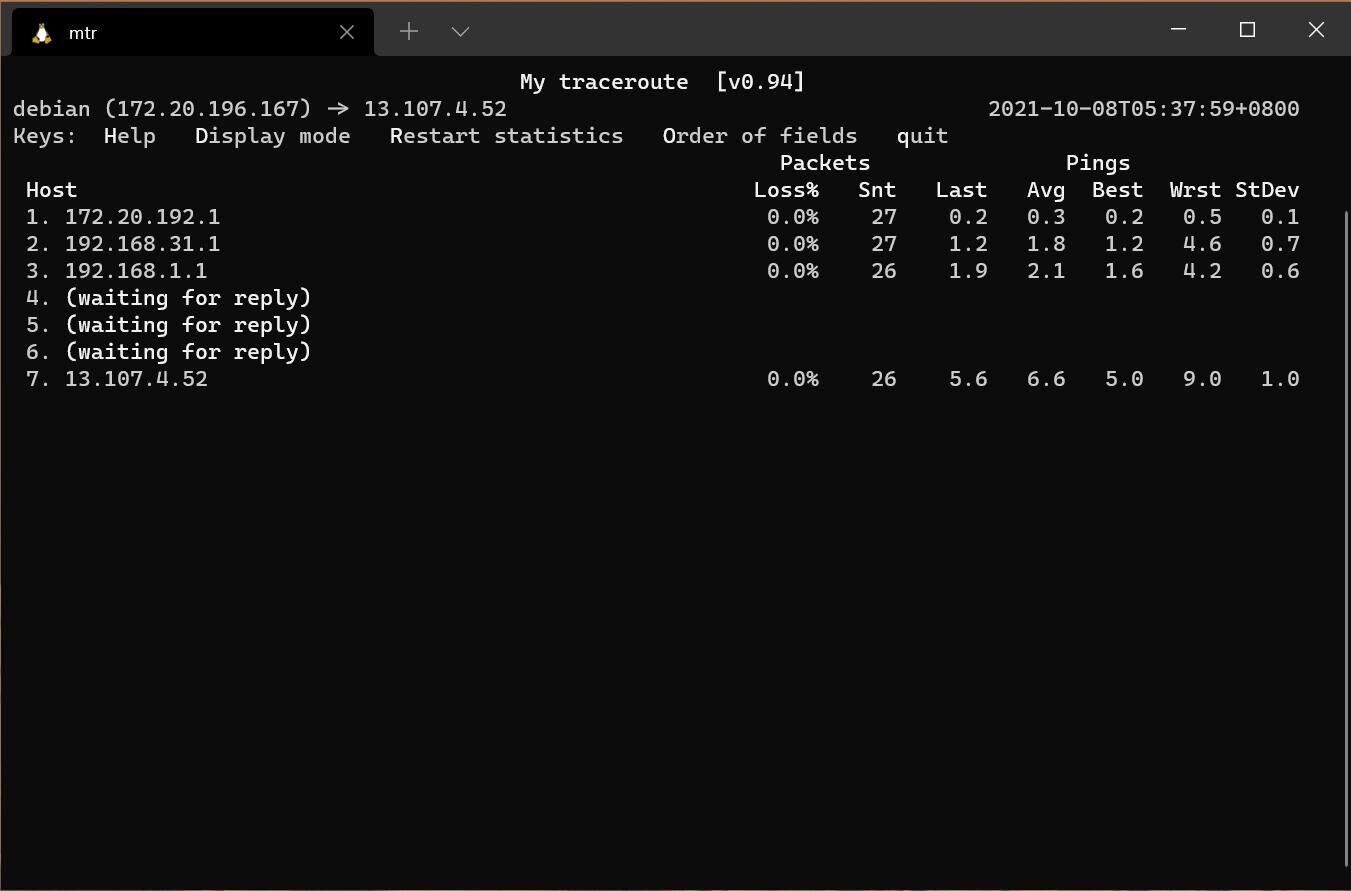Click the timestamp 2021-10-08T05:37:59+0800

click(1143, 109)
